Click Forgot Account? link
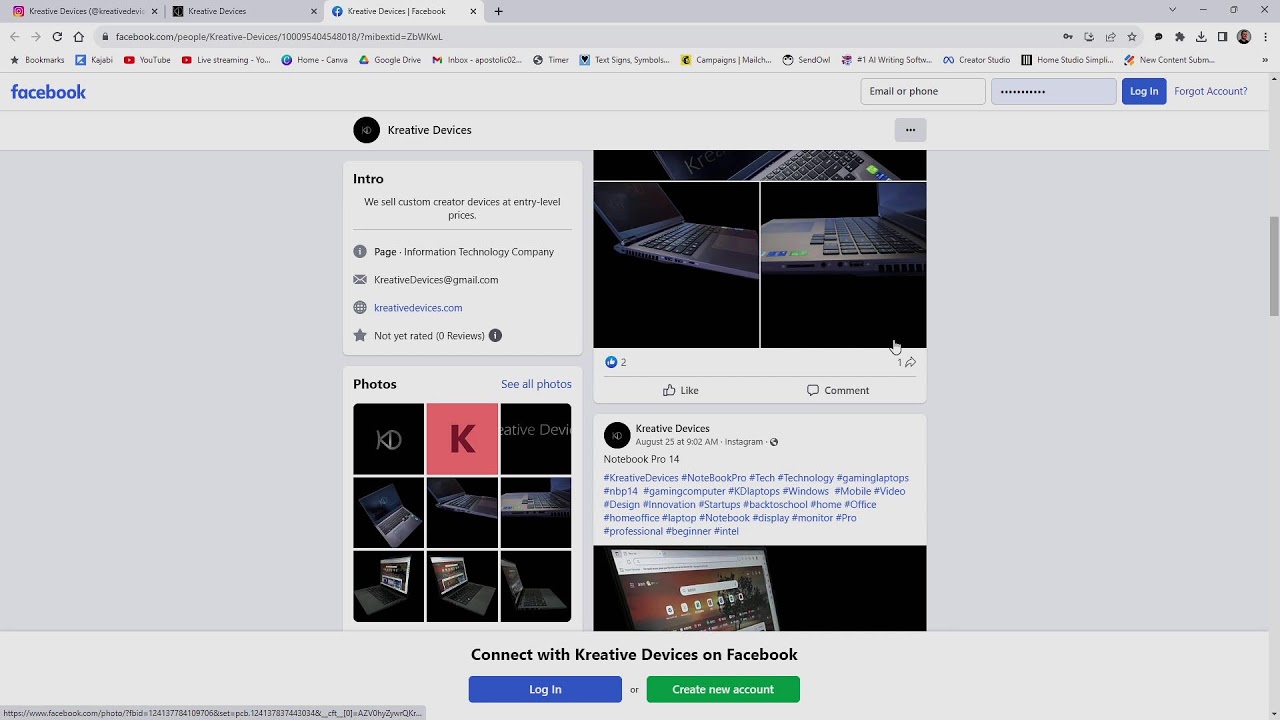Screen dimensions: 1280x720 click(x=1210, y=91)
